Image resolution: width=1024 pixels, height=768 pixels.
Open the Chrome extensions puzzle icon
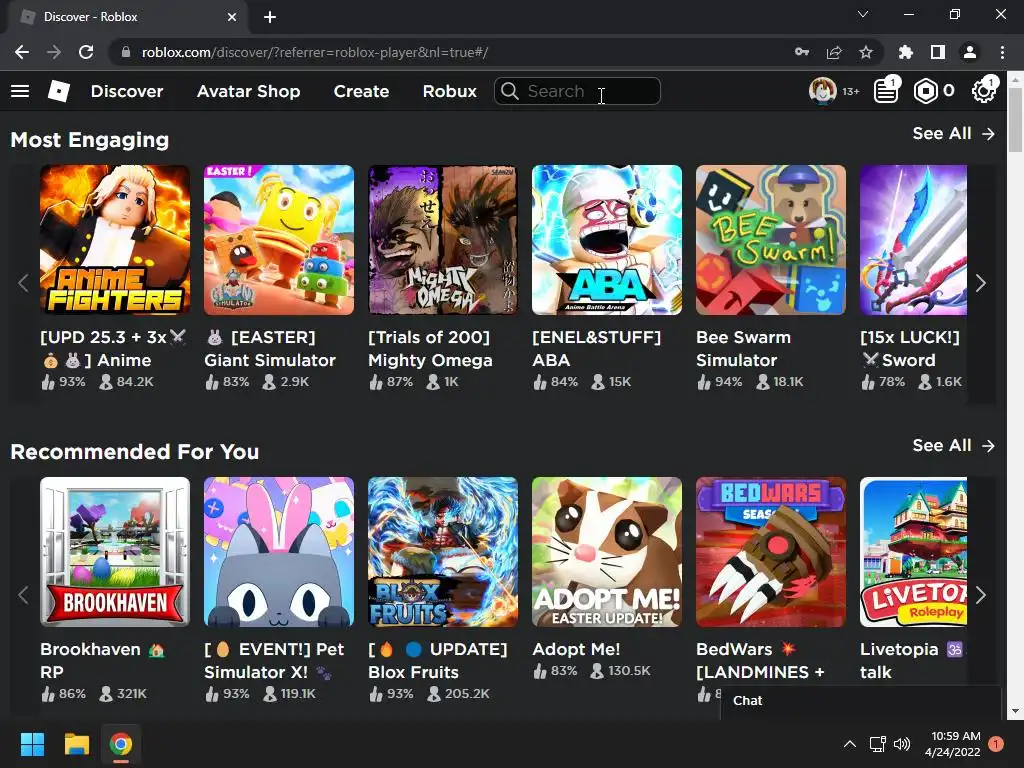tap(905, 52)
